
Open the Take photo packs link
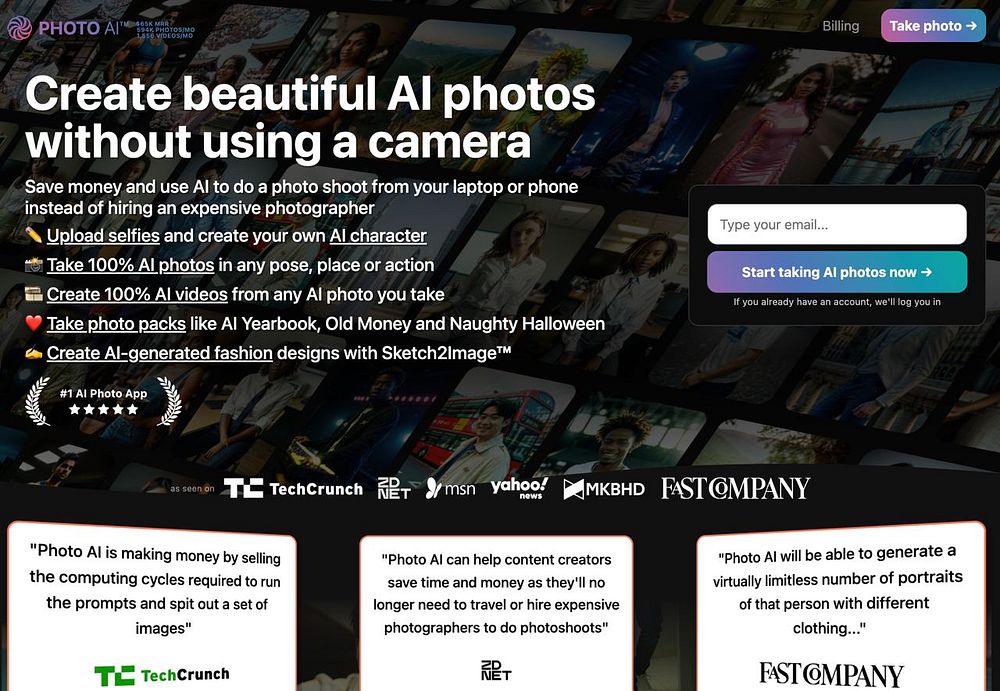(x=116, y=323)
